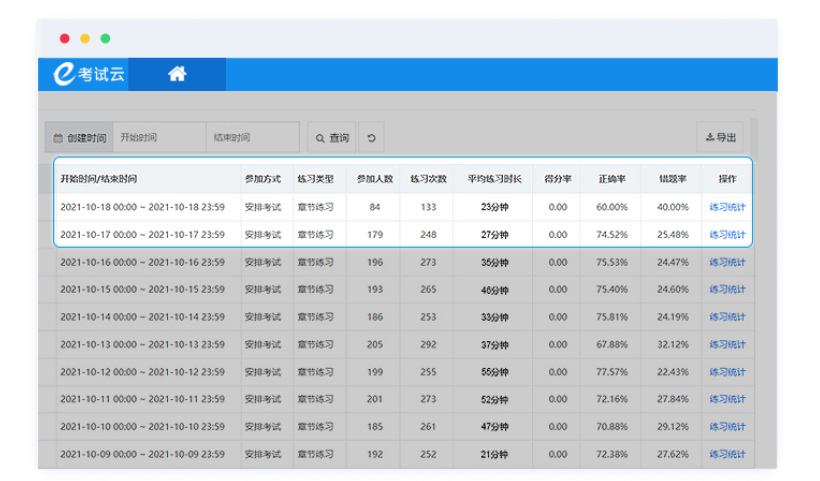Click the 考试云 logo
This screenshot has height=481, width=820.
pos(90,74)
